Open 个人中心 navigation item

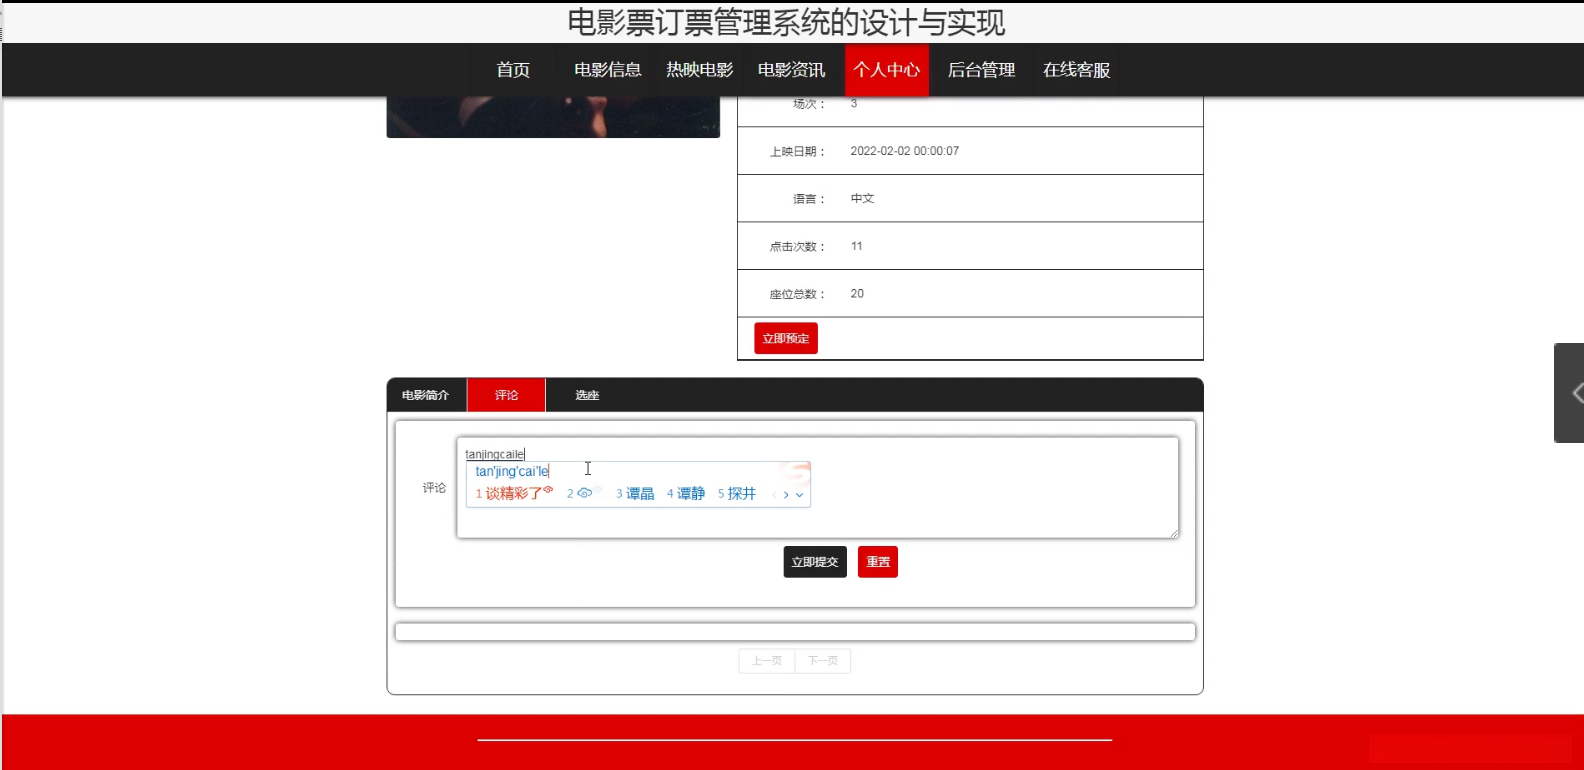887,70
